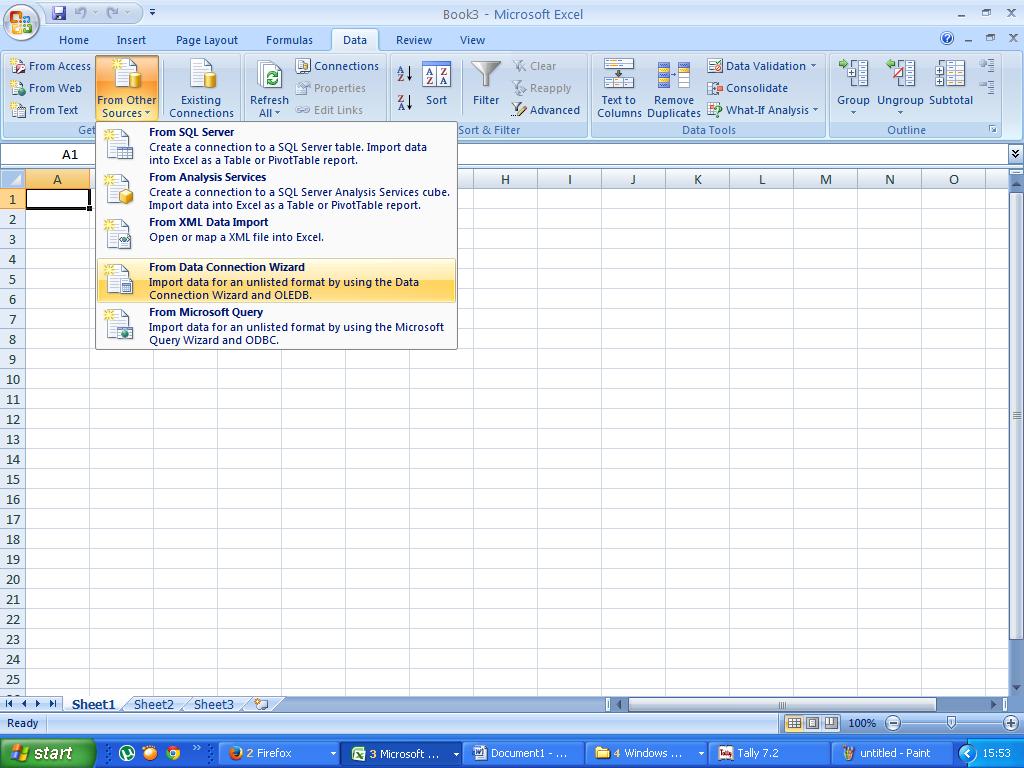Insert a new worksheet tab icon
This screenshot has width=1024, height=768.
tap(261, 704)
